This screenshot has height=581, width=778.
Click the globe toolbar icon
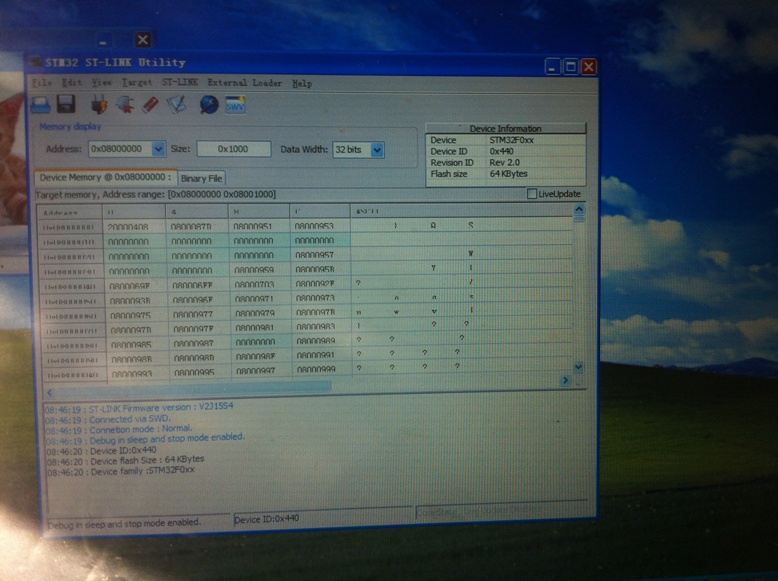click(209, 105)
